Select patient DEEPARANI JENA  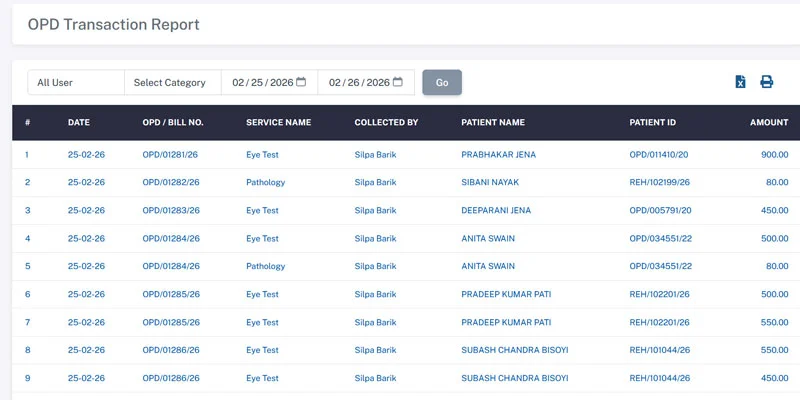click(496, 210)
